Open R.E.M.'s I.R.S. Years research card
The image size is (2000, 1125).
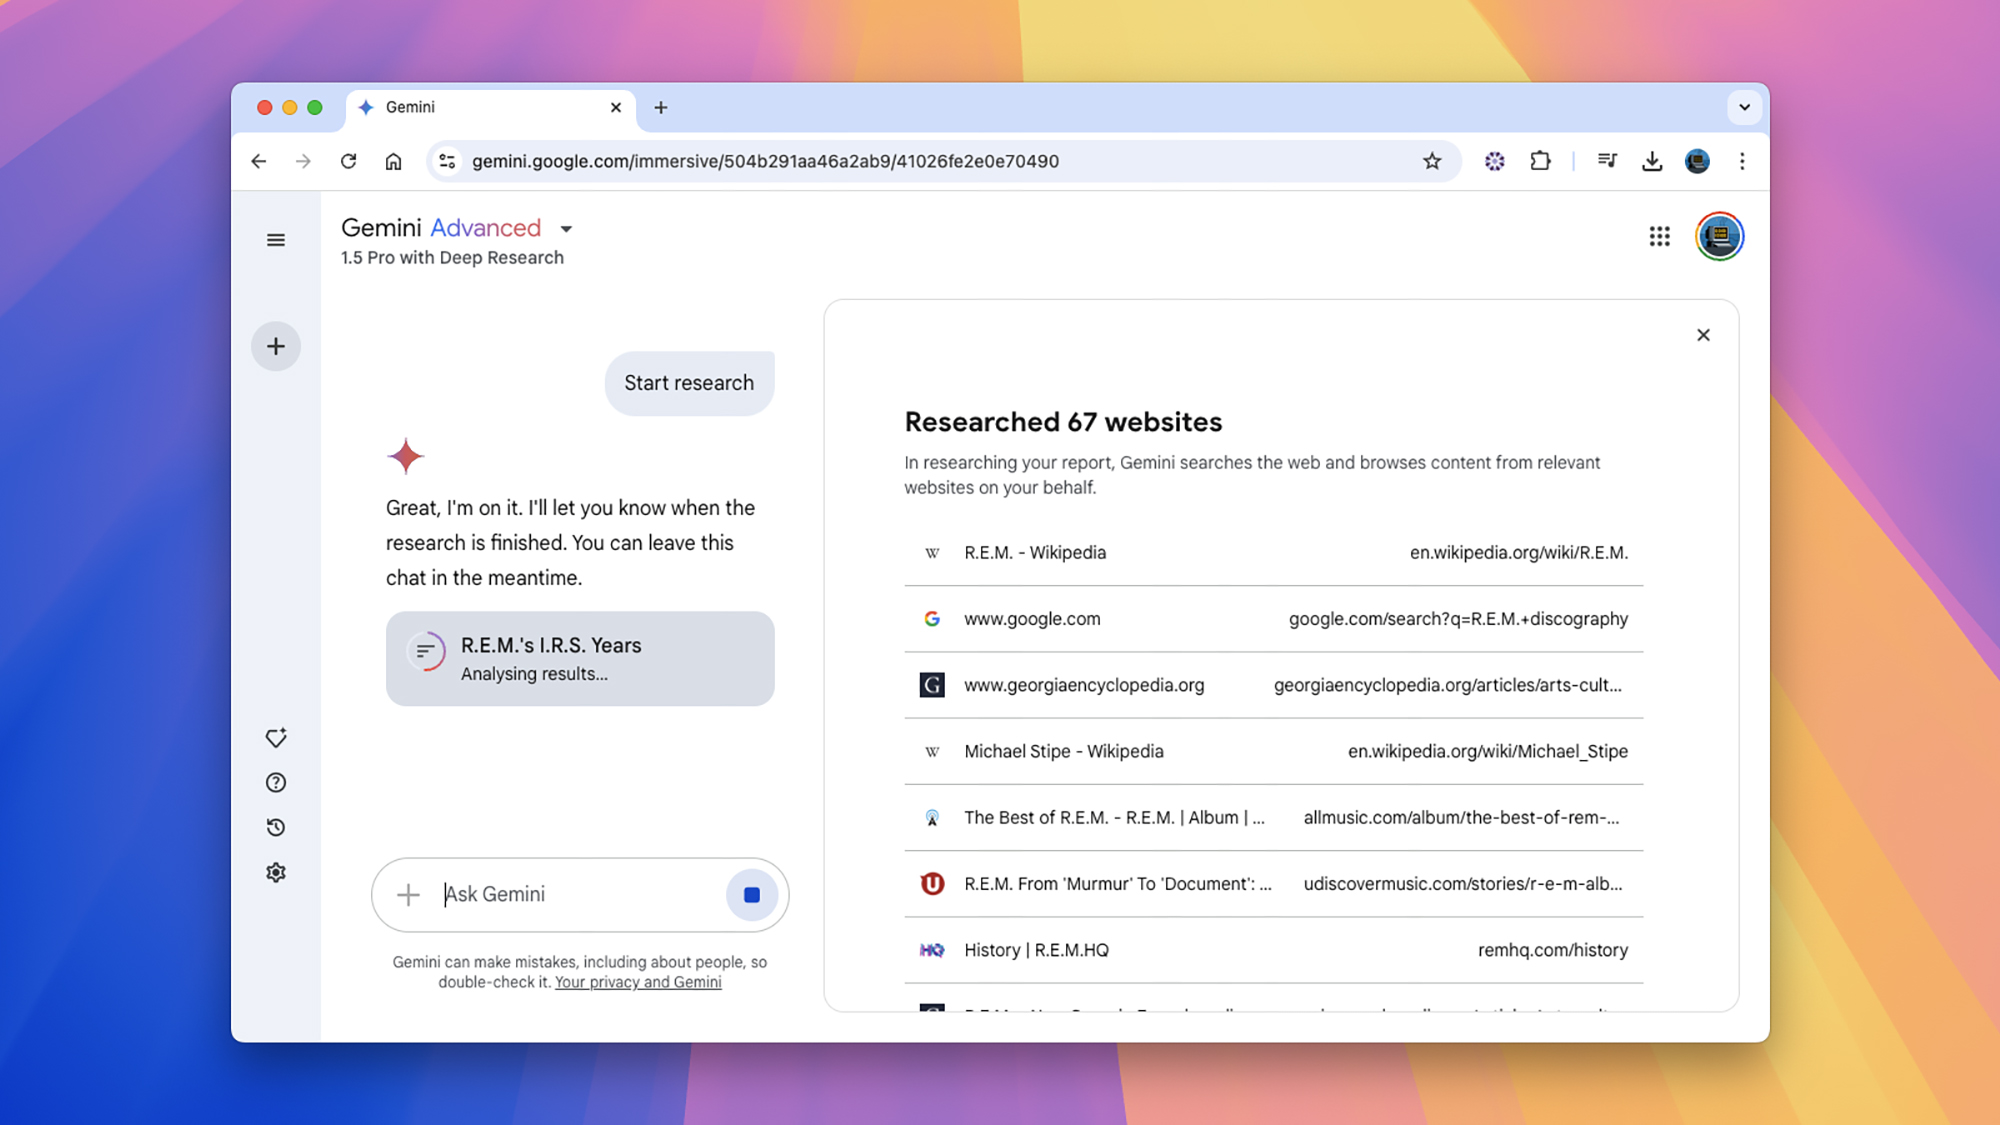coord(580,659)
